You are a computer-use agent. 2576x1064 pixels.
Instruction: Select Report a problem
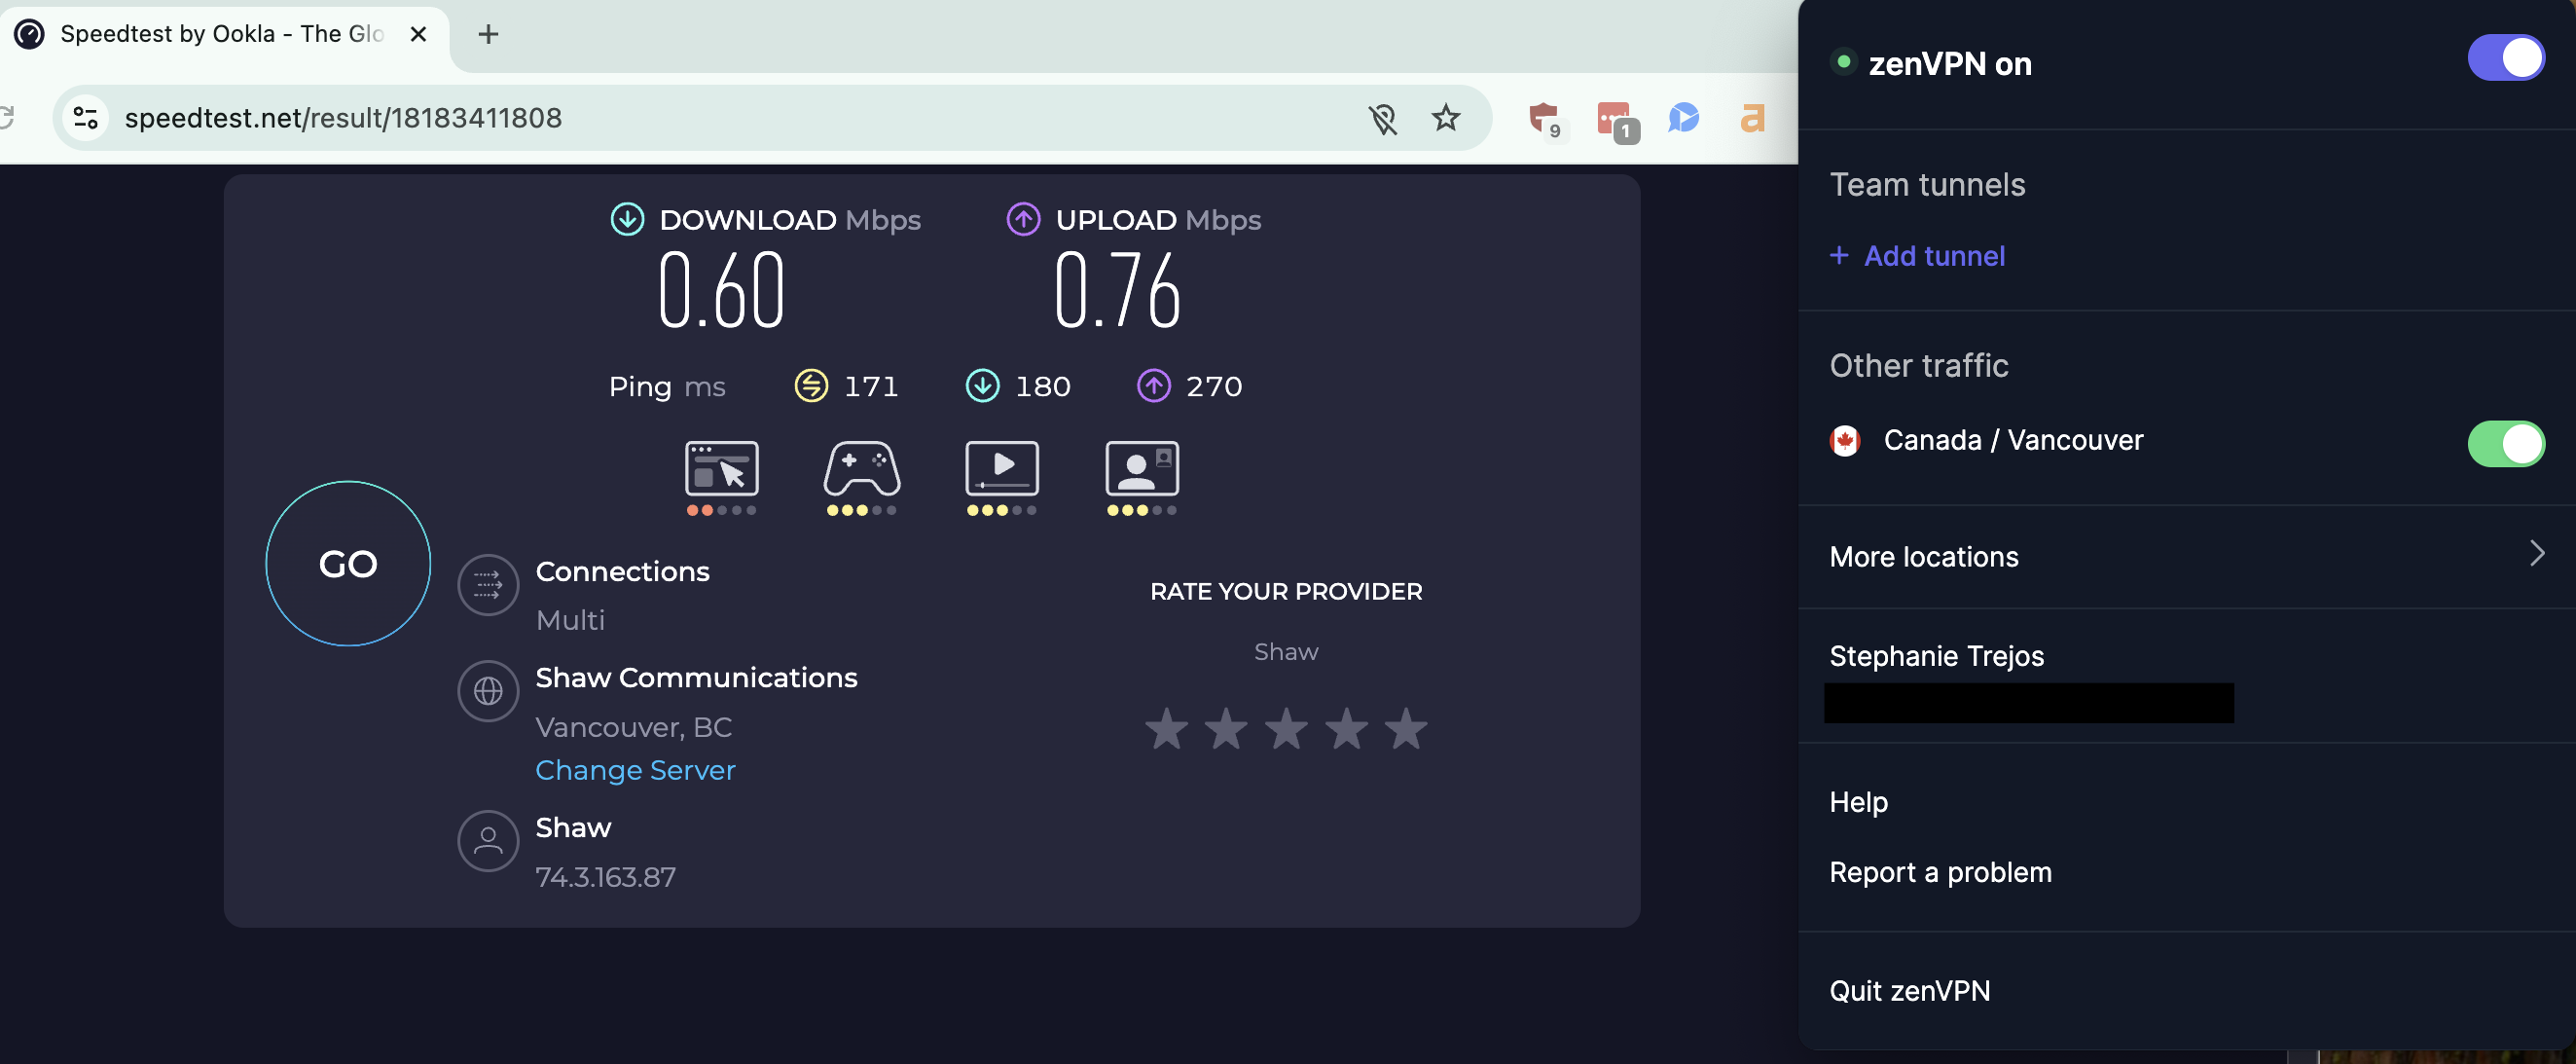point(1940,872)
